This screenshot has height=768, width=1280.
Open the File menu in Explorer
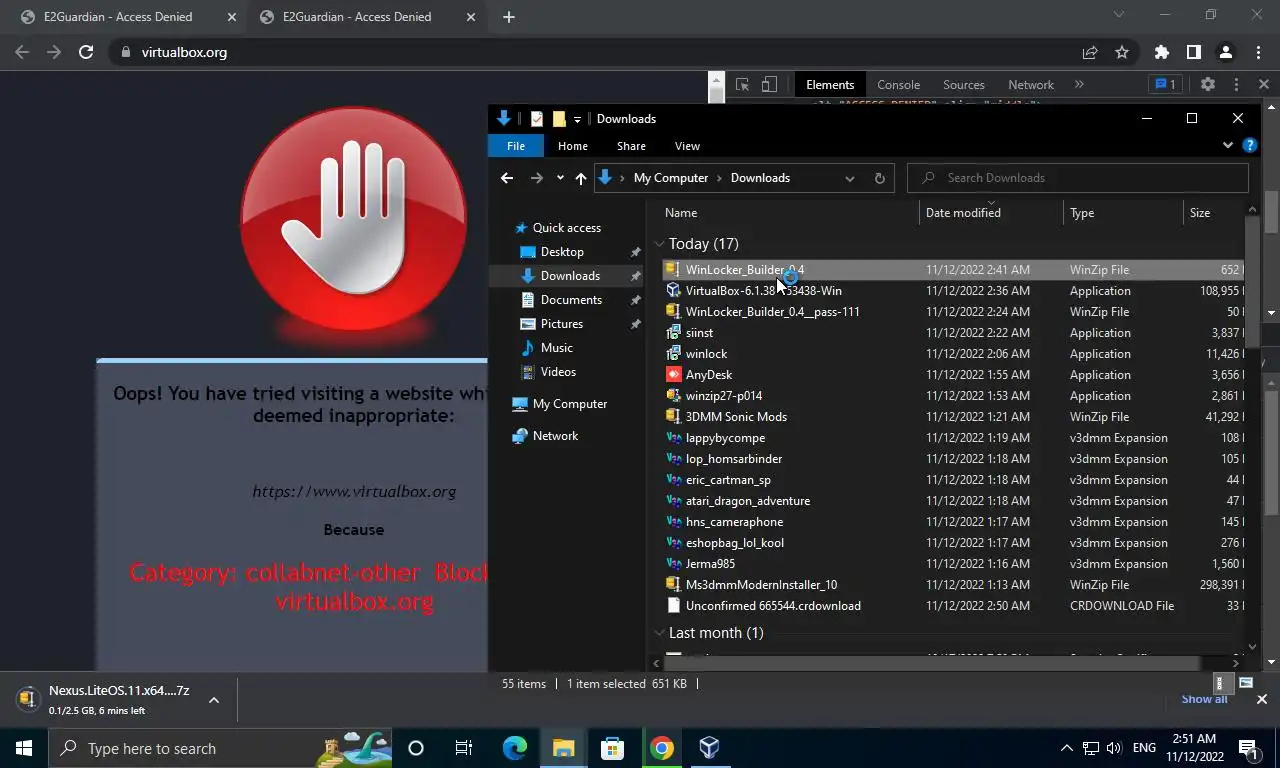pyautogui.click(x=516, y=146)
